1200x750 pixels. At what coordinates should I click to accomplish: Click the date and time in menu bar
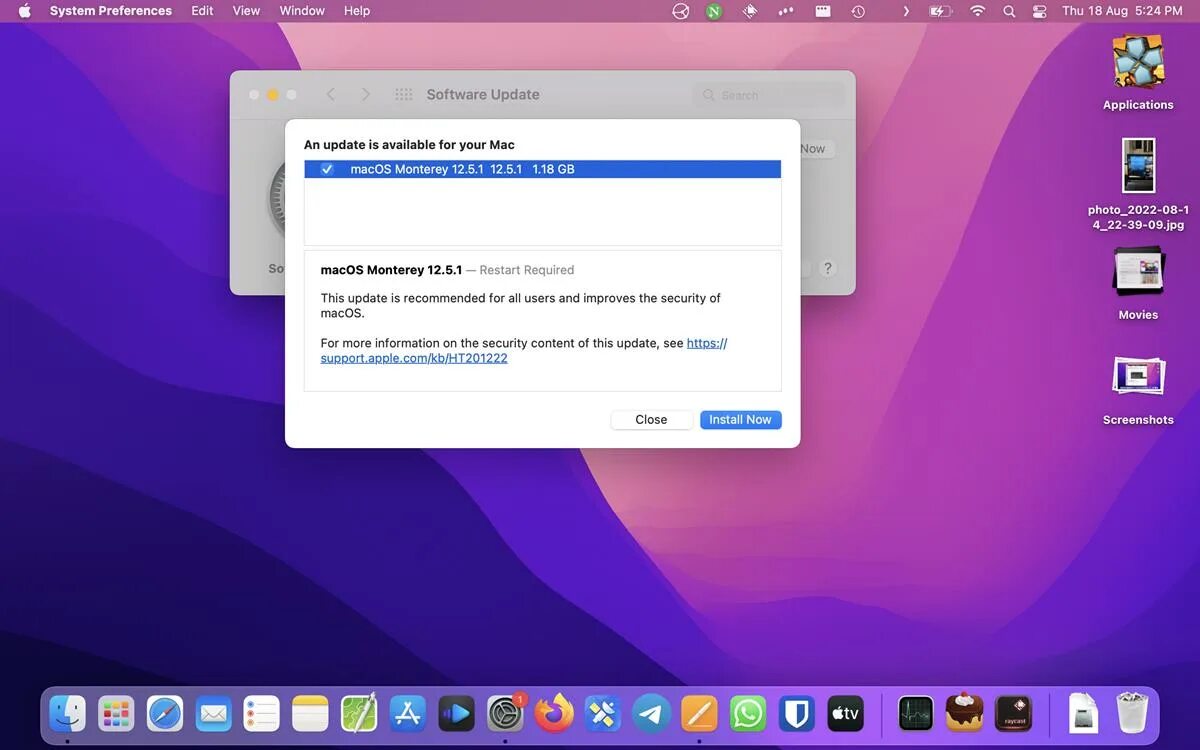(1122, 11)
